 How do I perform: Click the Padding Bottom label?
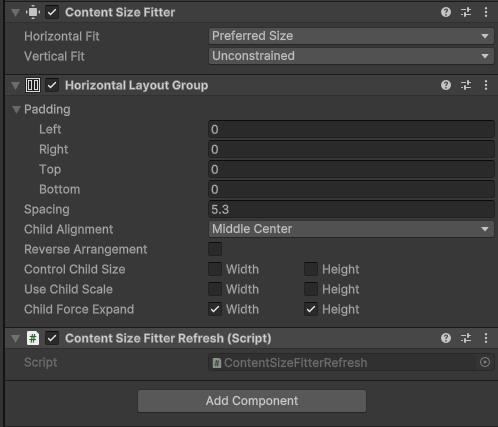pyautogui.click(x=60, y=189)
